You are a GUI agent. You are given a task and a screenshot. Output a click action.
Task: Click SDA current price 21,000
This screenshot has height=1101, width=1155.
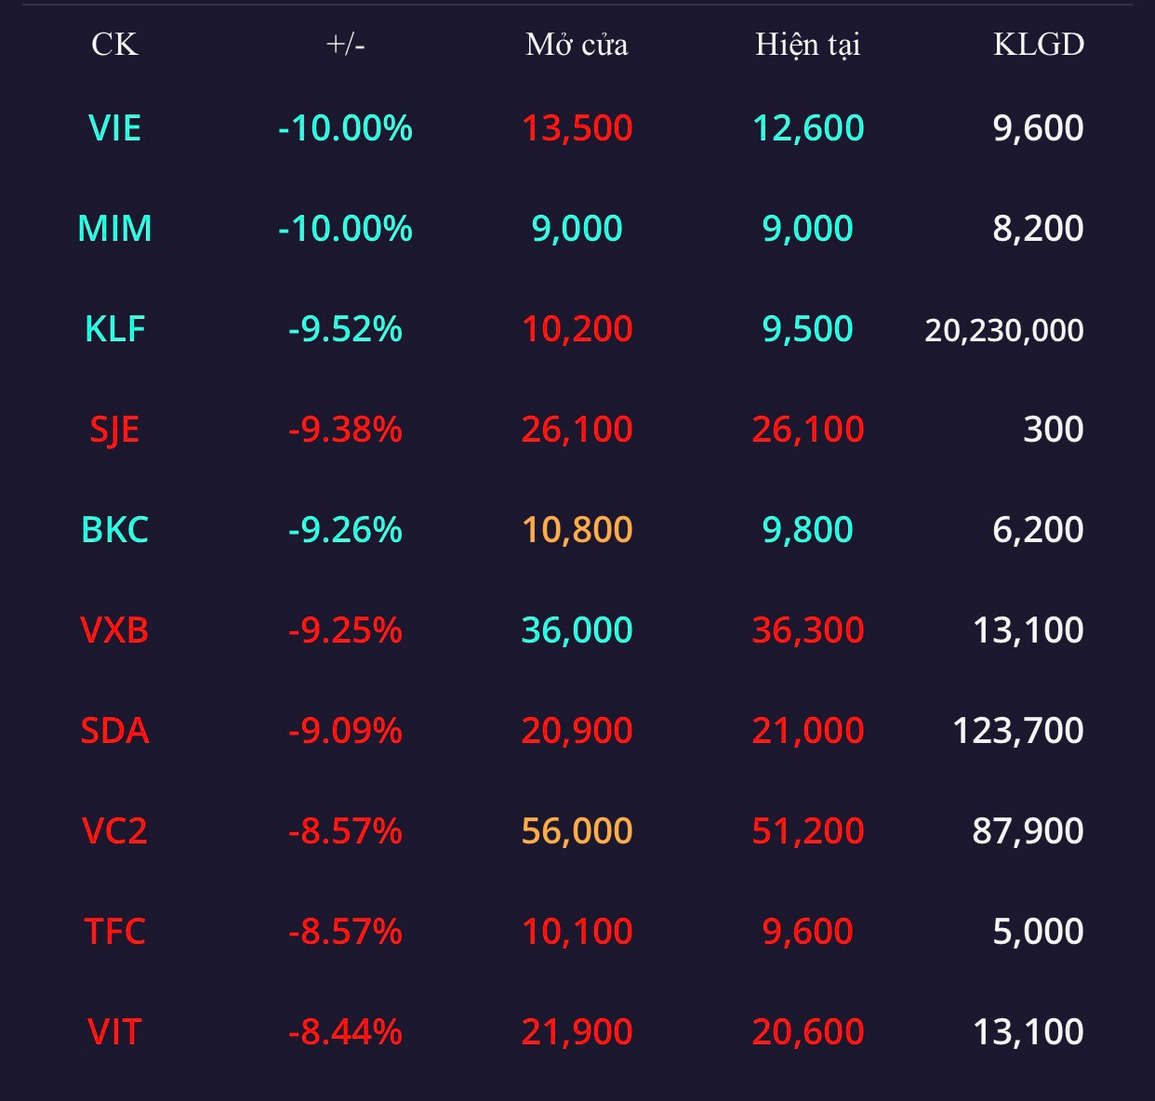[x=808, y=731]
